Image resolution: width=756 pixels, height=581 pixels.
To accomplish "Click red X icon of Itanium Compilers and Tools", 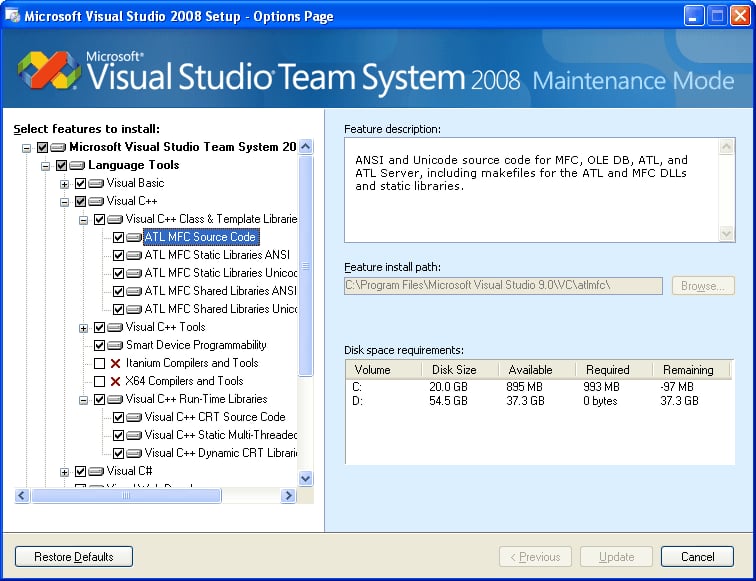I will [115, 363].
